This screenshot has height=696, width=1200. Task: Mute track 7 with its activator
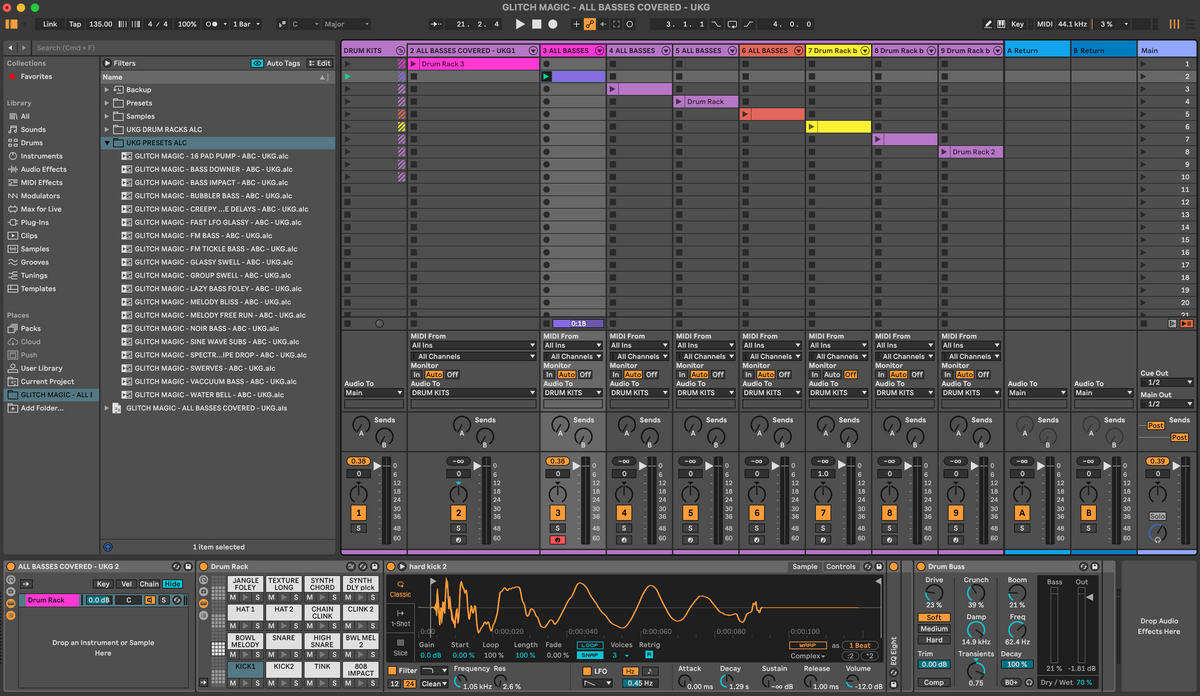pyautogui.click(x=823, y=512)
